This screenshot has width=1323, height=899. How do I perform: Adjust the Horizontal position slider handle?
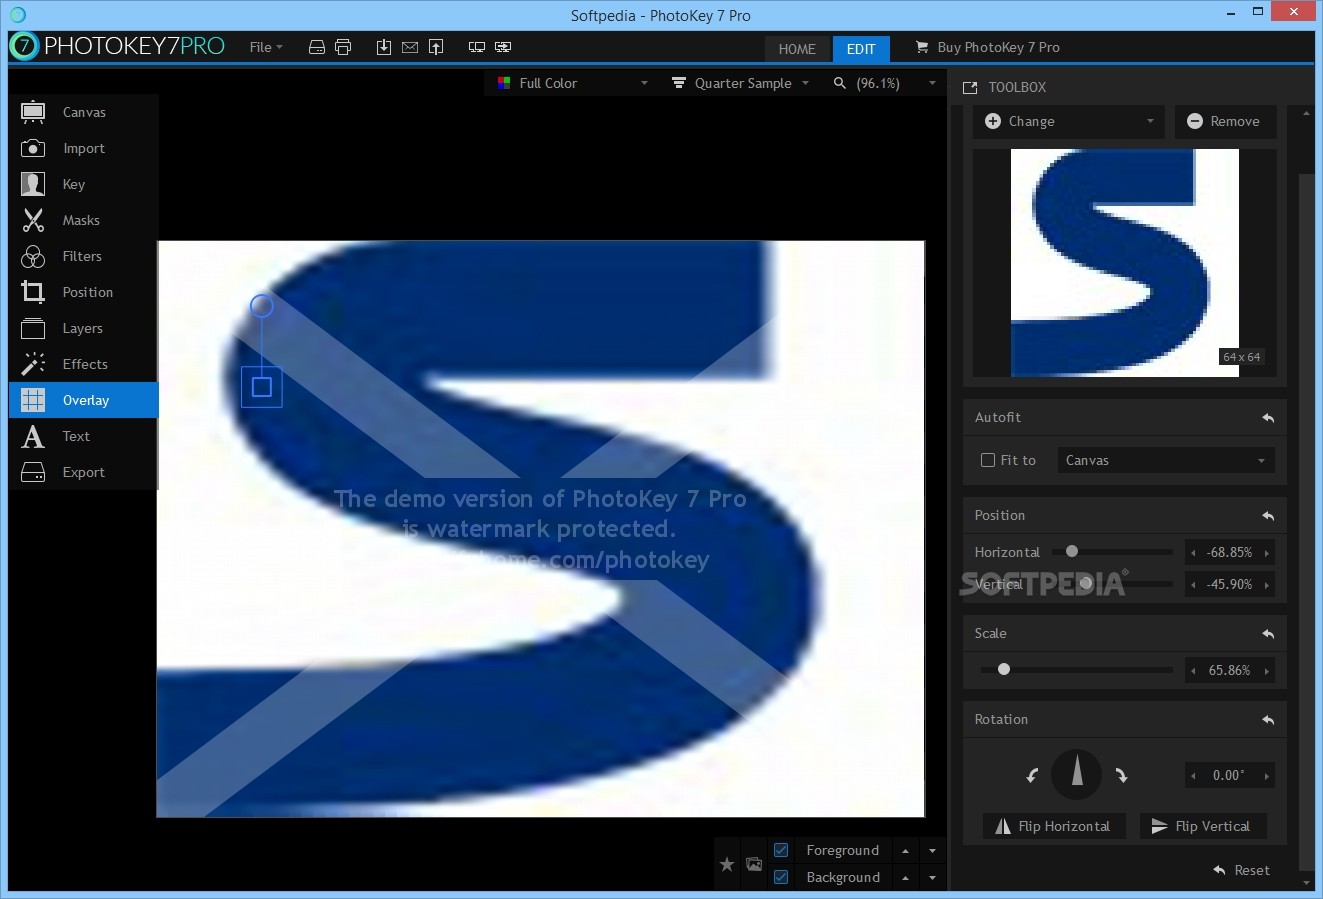pyautogui.click(x=1072, y=551)
